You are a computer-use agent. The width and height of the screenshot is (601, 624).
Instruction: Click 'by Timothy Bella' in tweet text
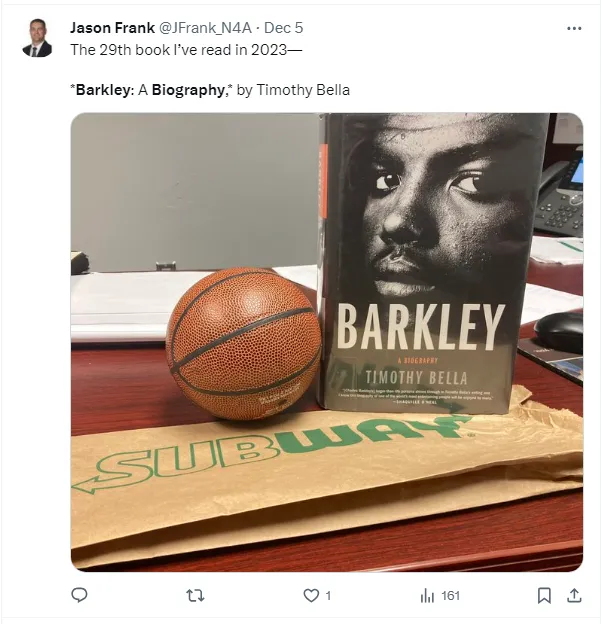tap(293, 90)
